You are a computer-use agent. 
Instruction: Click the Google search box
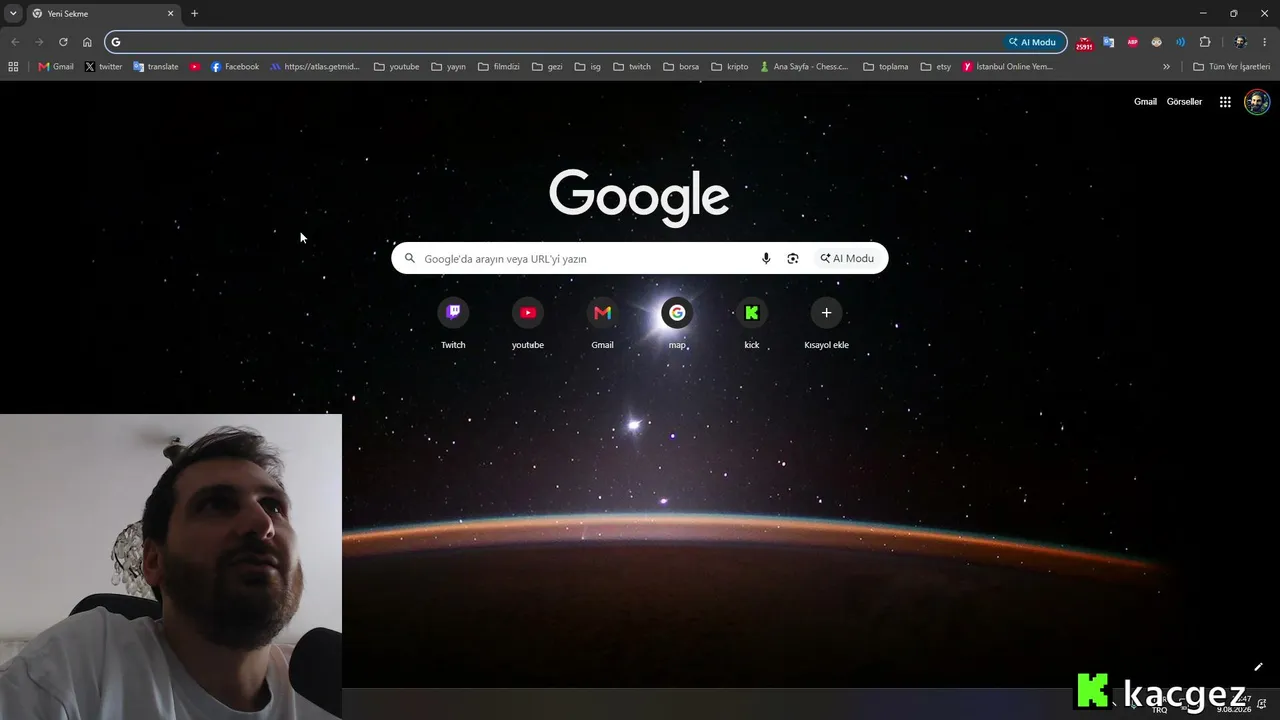(639, 258)
